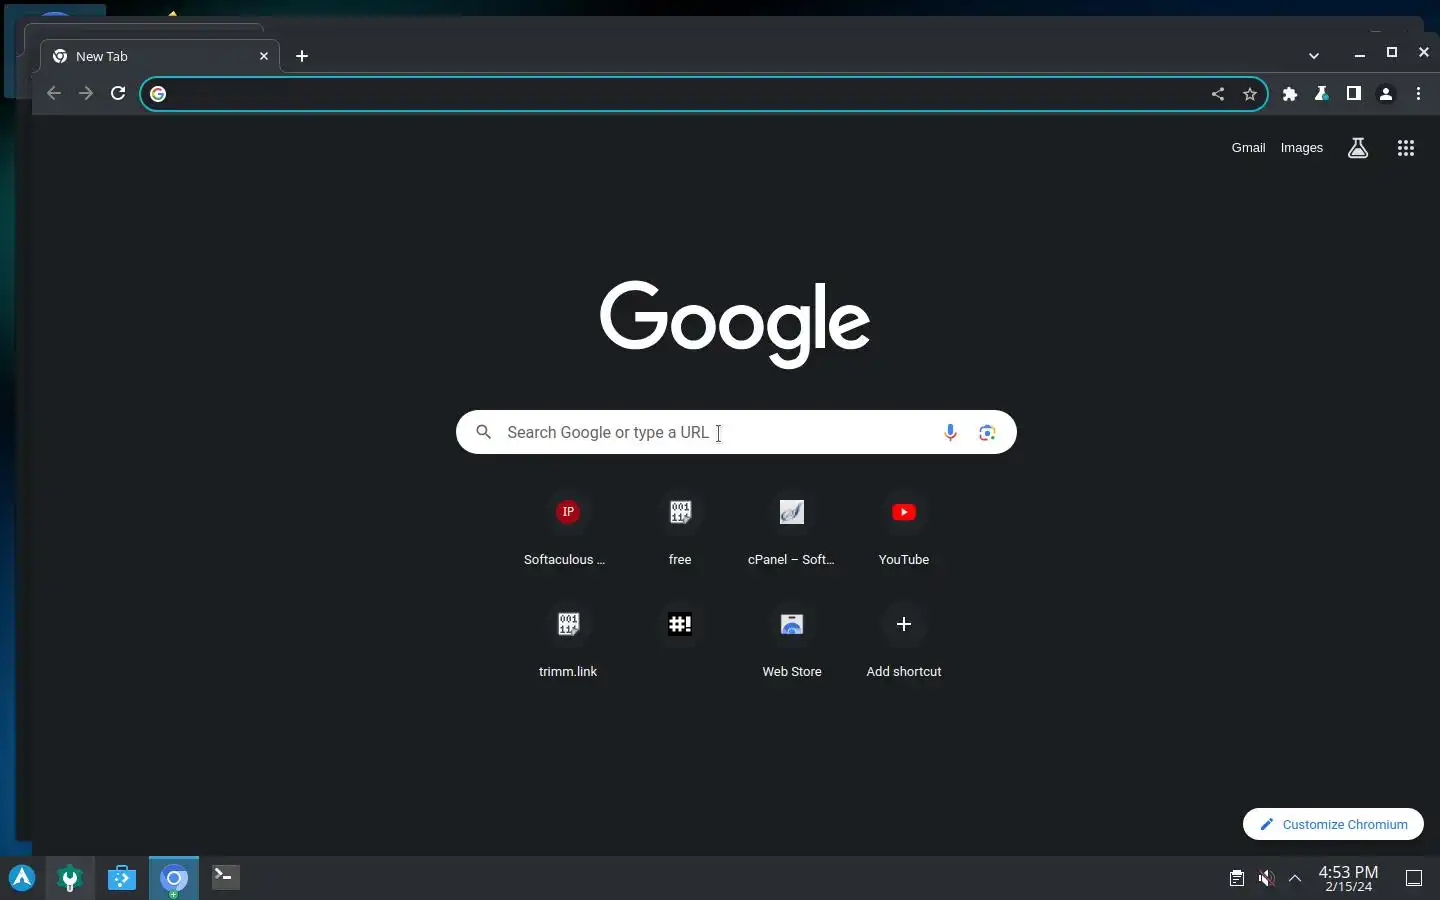Open the Web Store shortcut

tap(792, 642)
